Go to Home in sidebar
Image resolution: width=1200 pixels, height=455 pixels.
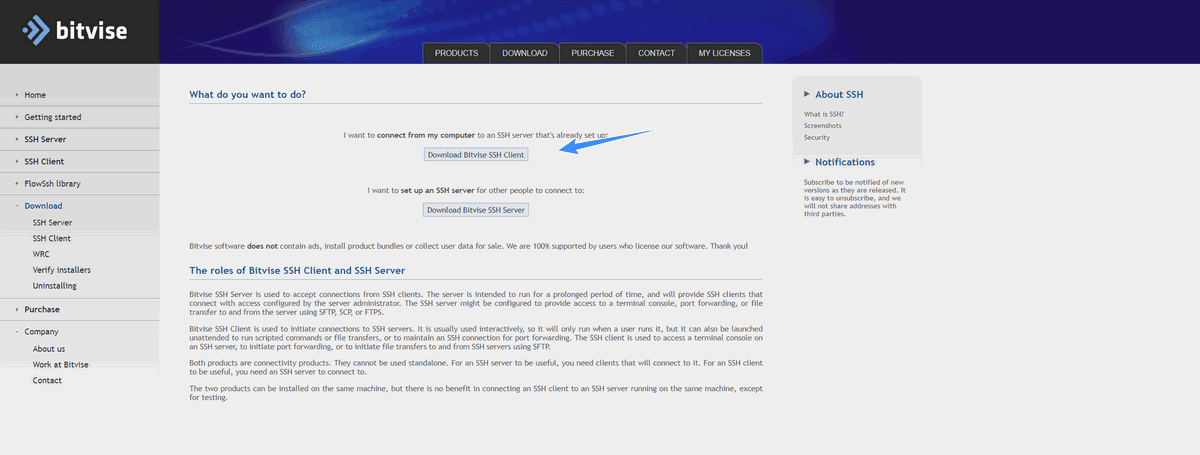click(35, 95)
